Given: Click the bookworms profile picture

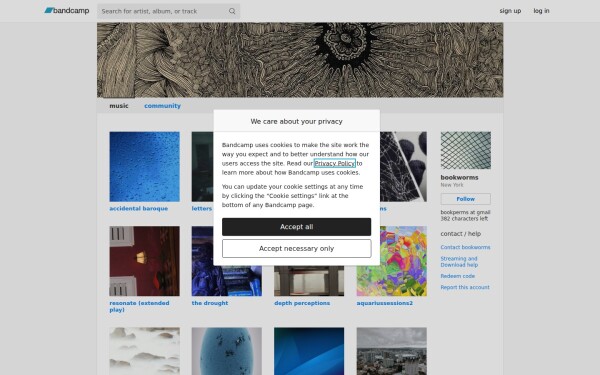Looking at the screenshot, I should coord(465,150).
